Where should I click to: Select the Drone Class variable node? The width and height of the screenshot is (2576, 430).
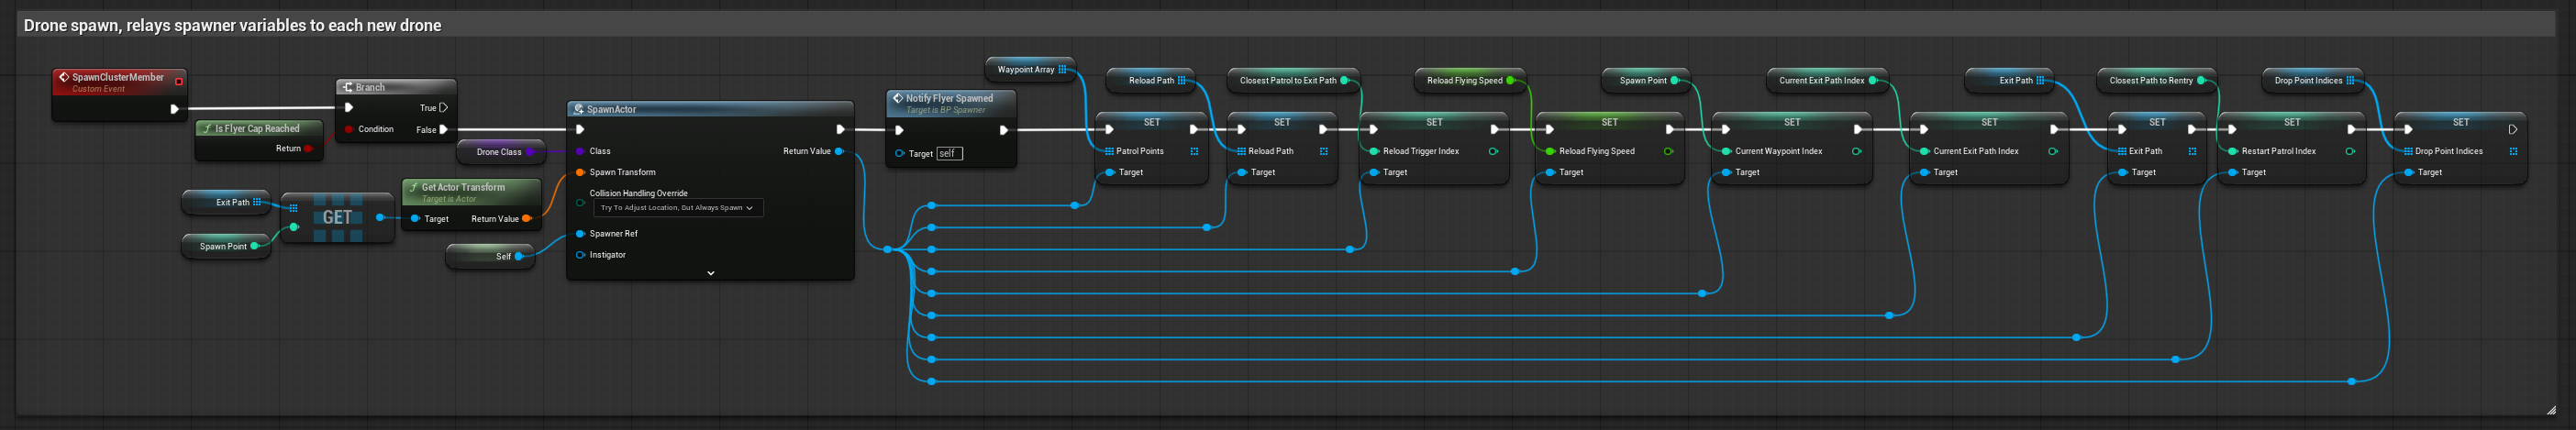[501, 152]
